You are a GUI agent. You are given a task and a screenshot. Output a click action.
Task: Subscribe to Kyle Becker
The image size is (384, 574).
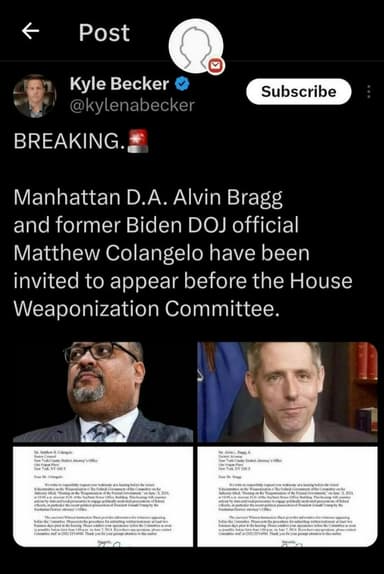point(299,92)
